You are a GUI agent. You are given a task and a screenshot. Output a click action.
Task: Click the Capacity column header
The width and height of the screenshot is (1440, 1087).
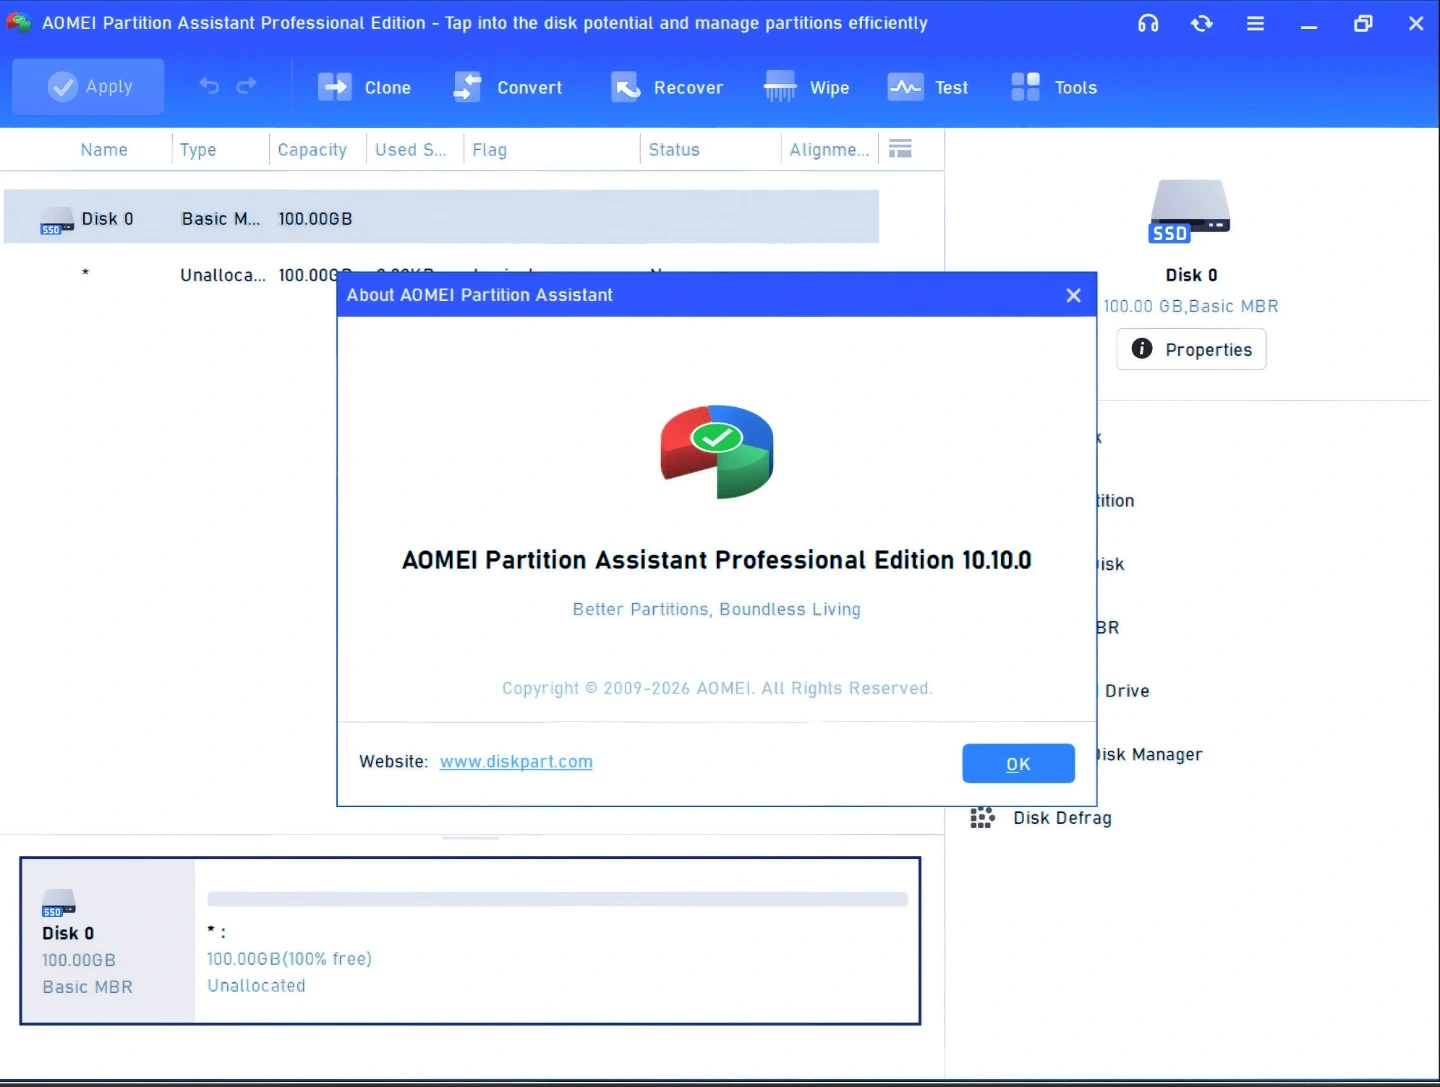(x=312, y=150)
